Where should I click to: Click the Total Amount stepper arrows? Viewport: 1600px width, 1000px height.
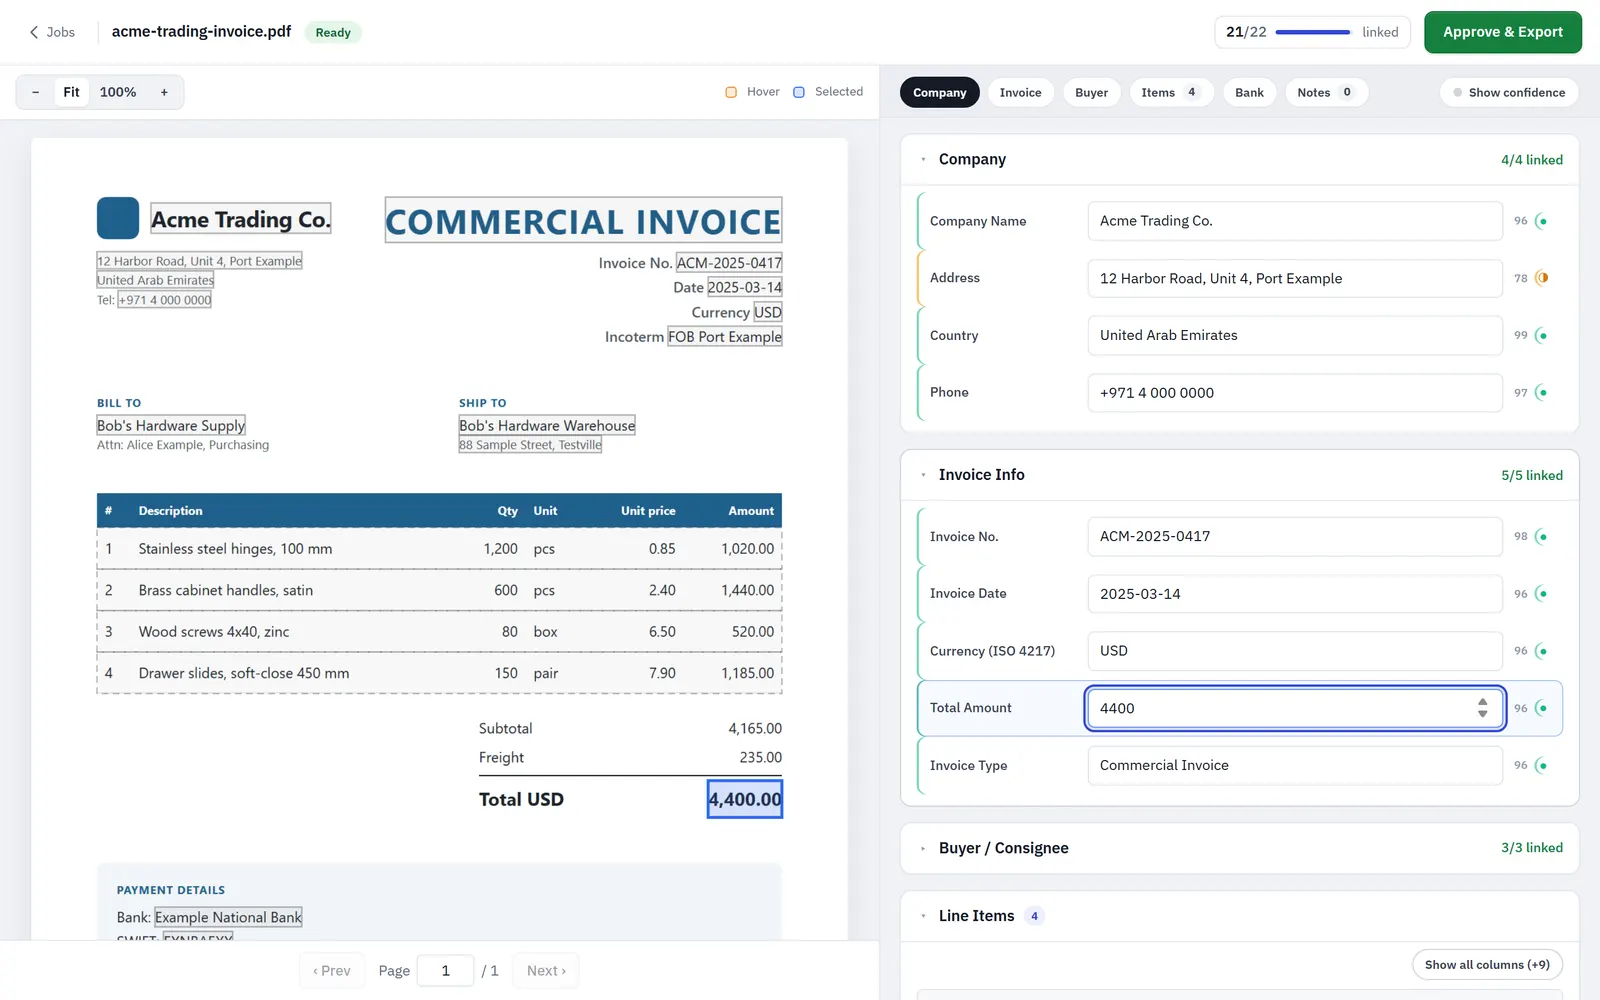click(1483, 708)
